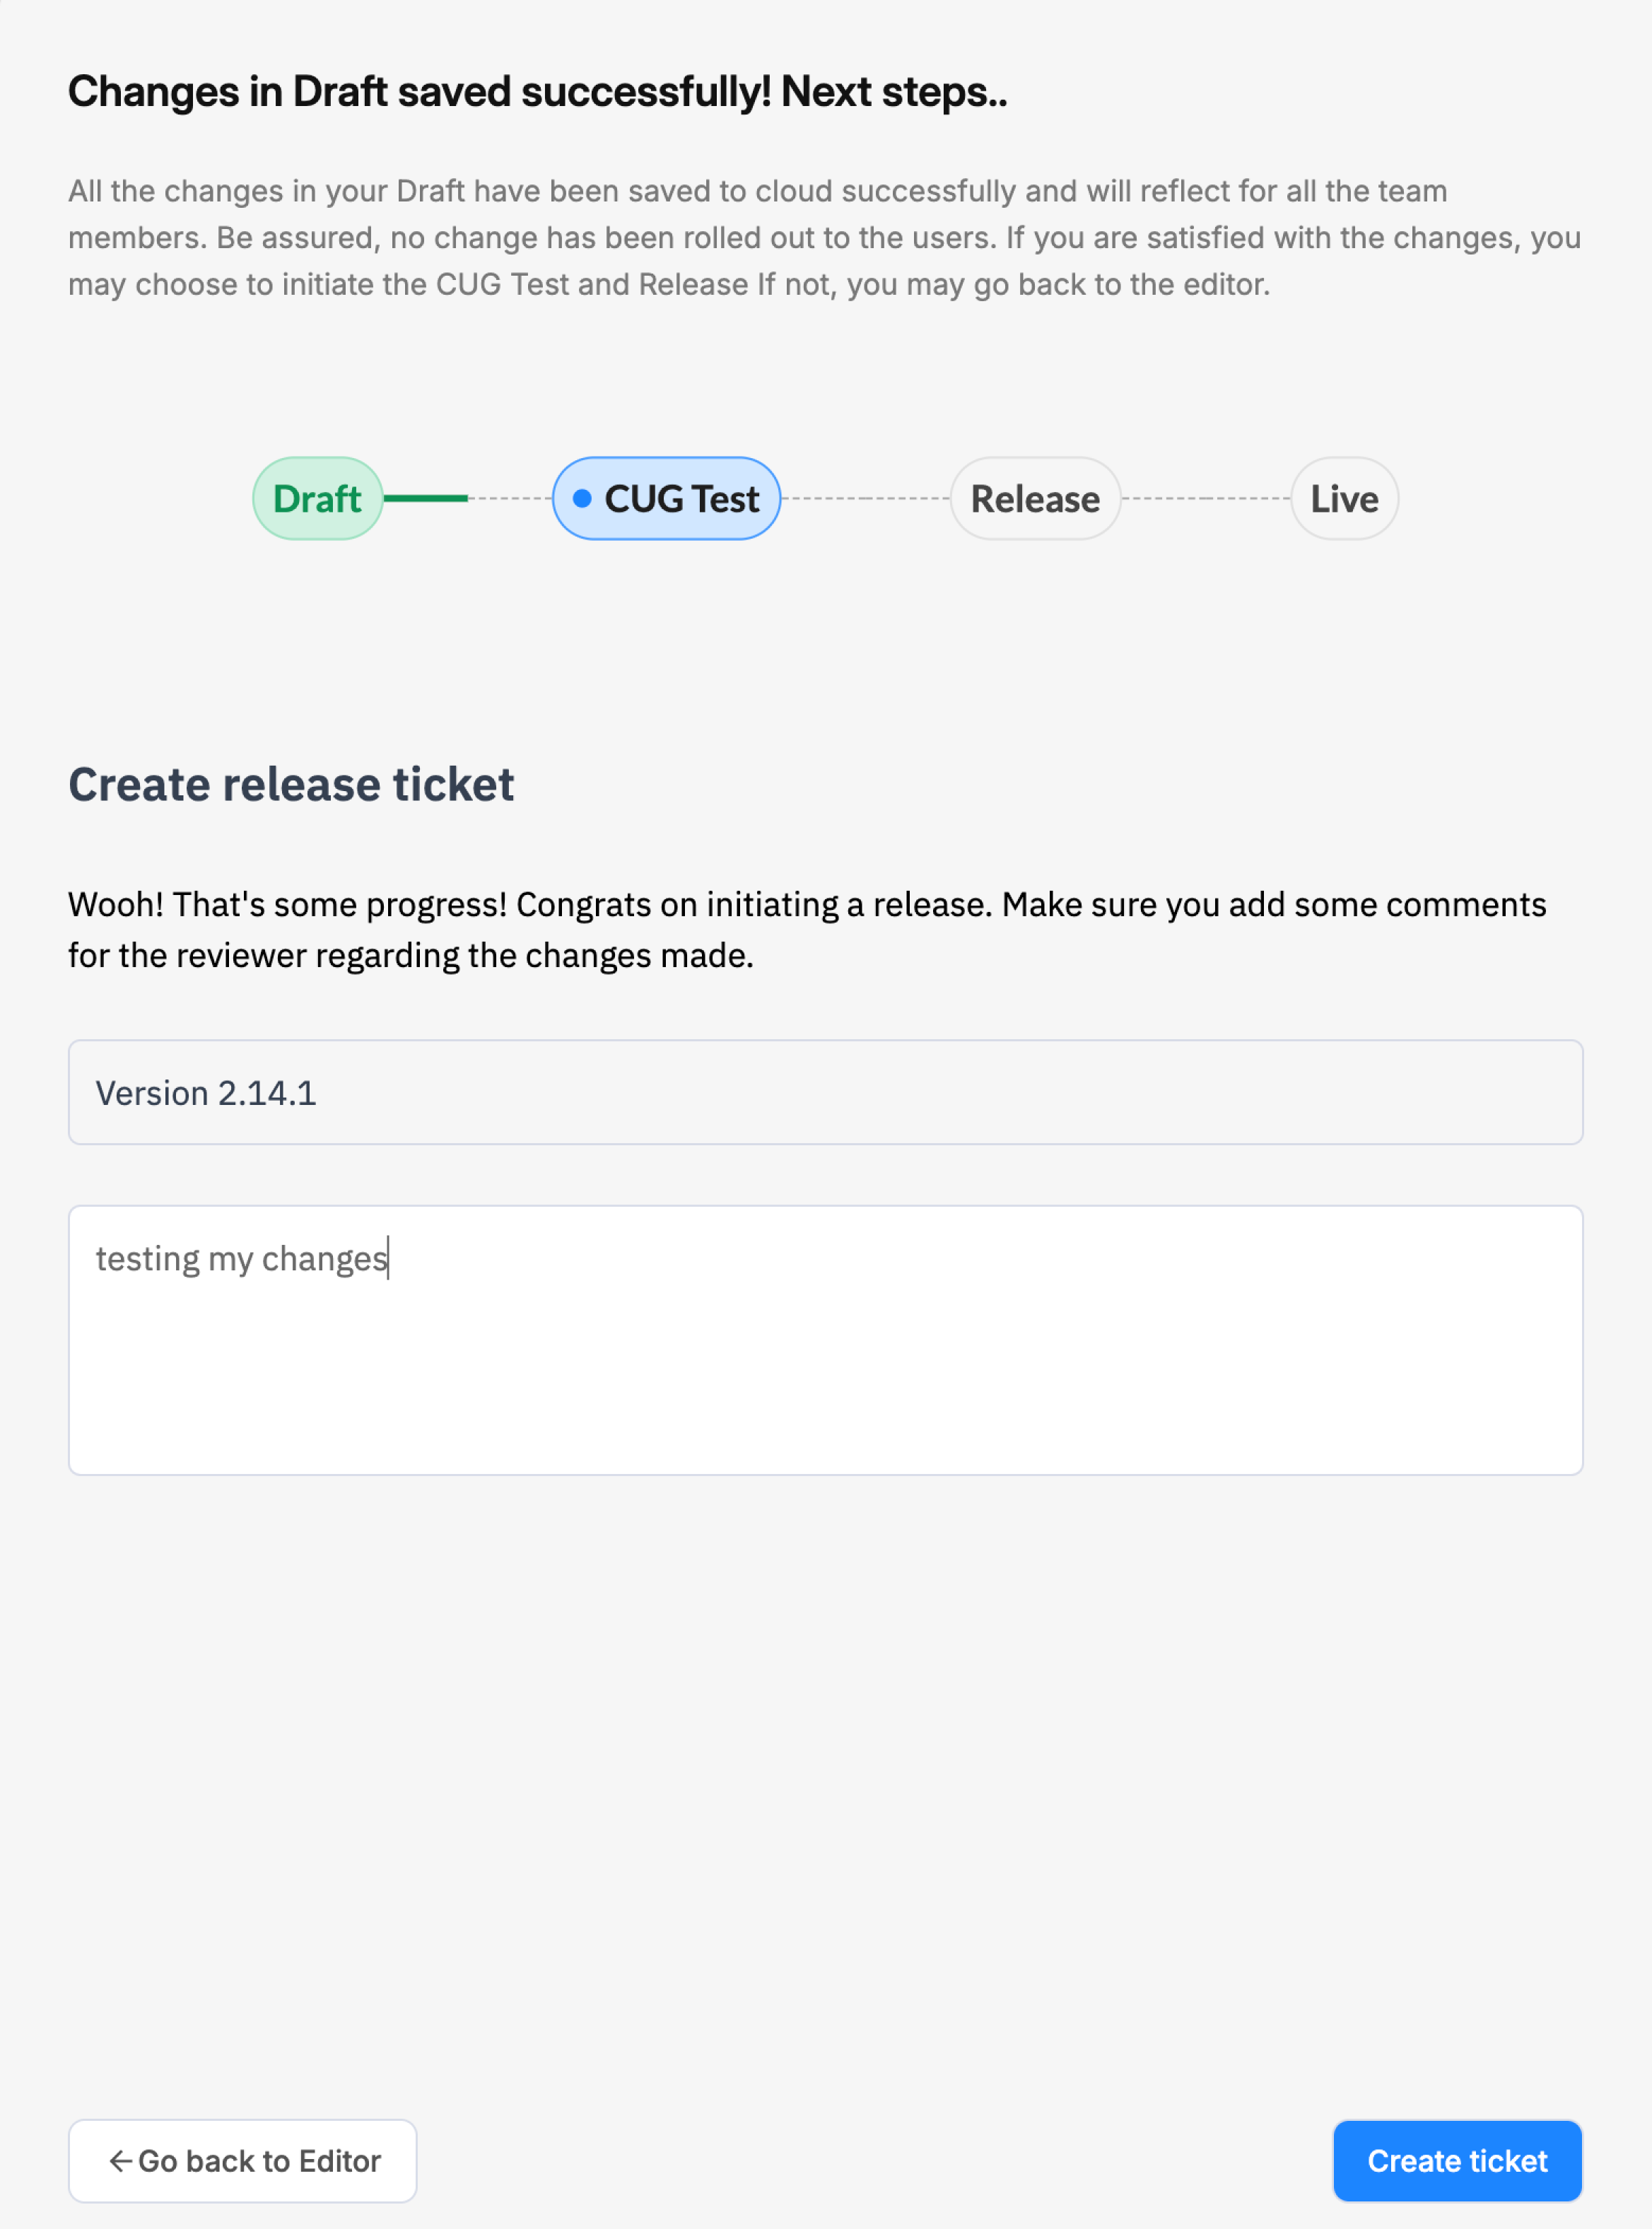Click the left arrow icon beside Go back

pos(120,2161)
